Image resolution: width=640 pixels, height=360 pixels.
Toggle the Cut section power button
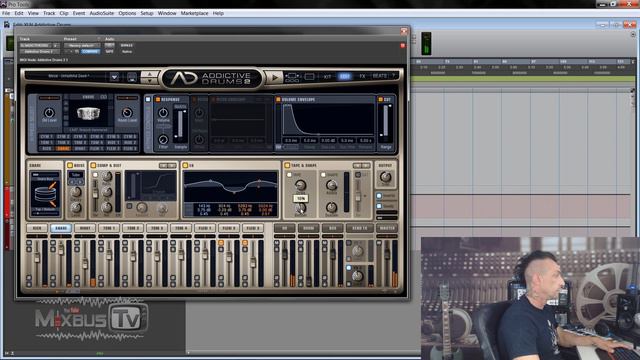[x=380, y=99]
